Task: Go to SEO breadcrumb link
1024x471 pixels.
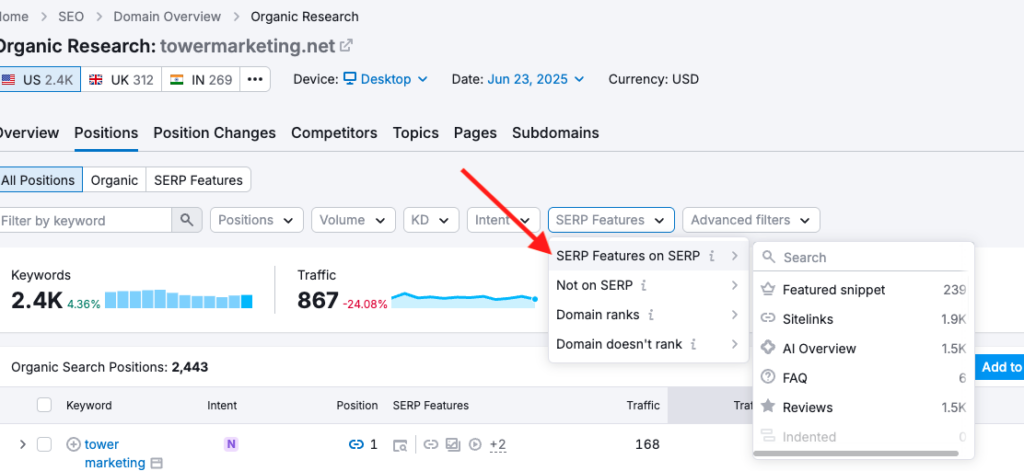Action: click(x=71, y=16)
